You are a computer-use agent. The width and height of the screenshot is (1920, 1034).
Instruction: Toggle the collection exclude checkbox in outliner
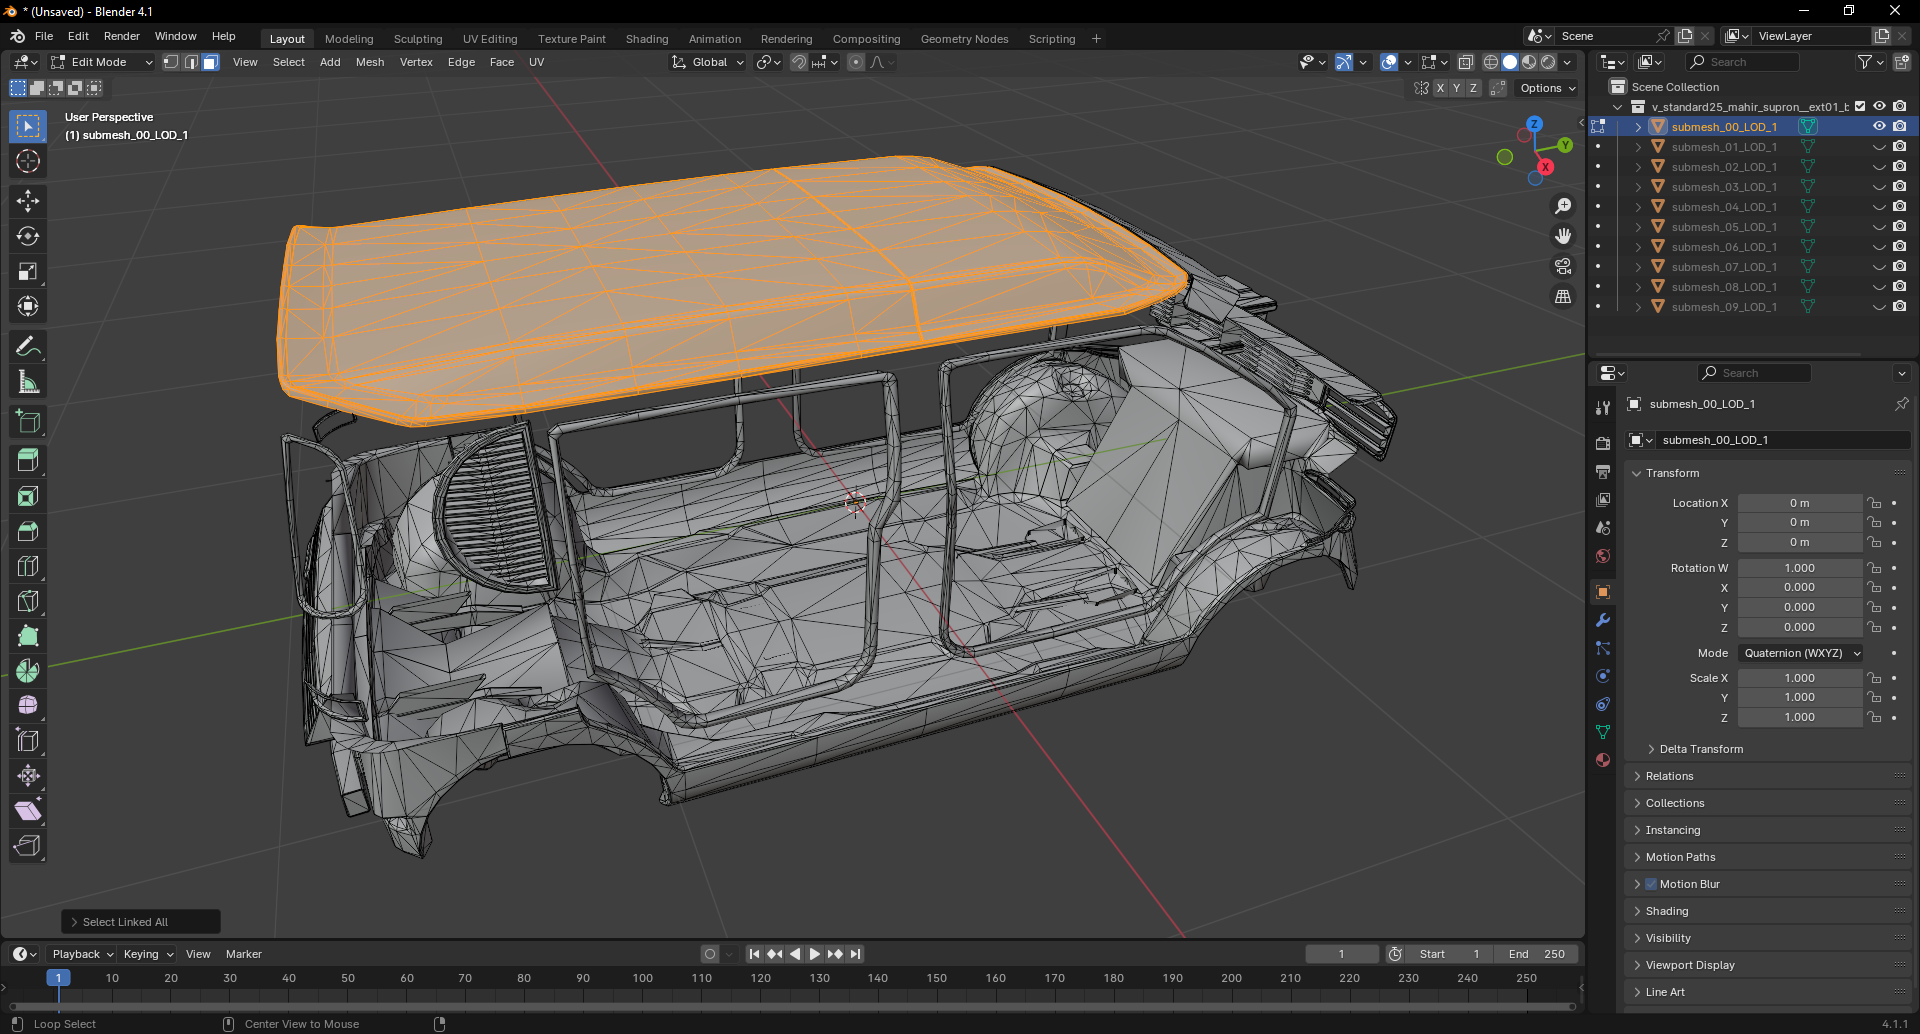[1860, 107]
